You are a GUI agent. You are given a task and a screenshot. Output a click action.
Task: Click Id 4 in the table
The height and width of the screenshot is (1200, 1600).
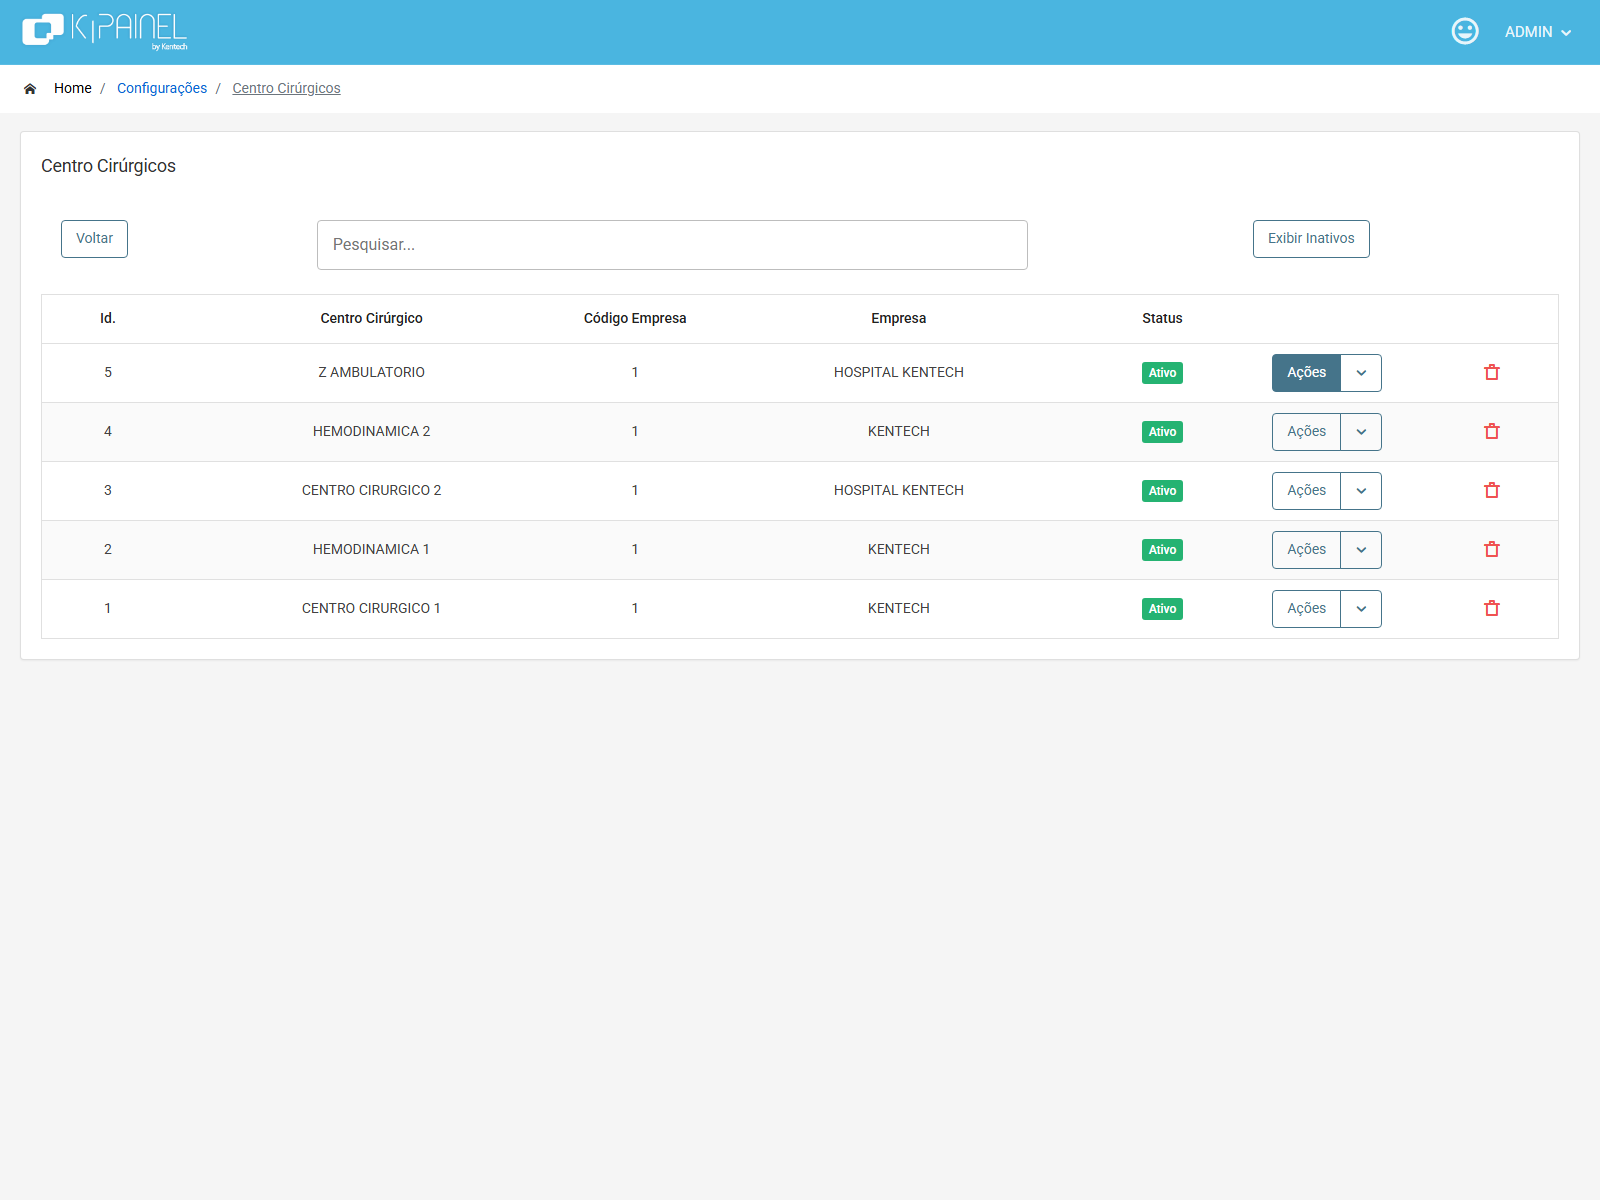click(x=108, y=431)
